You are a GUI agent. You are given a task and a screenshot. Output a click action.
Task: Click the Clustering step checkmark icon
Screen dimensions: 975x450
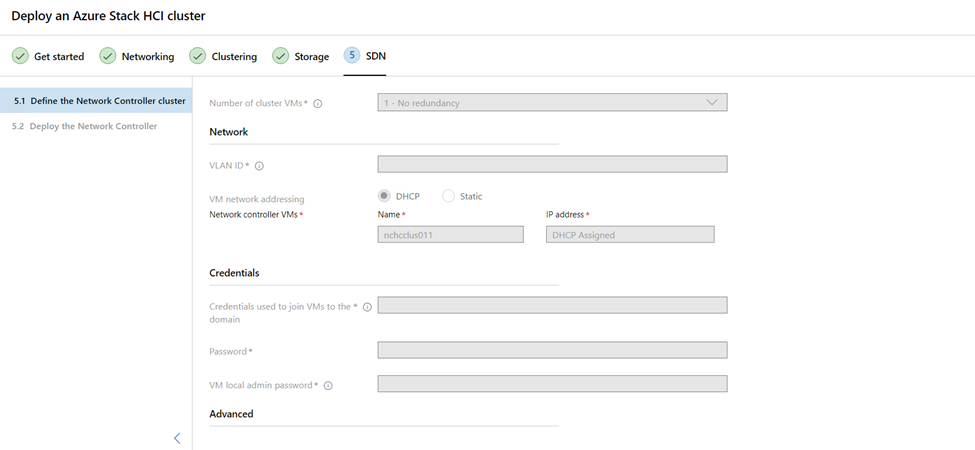pos(198,56)
